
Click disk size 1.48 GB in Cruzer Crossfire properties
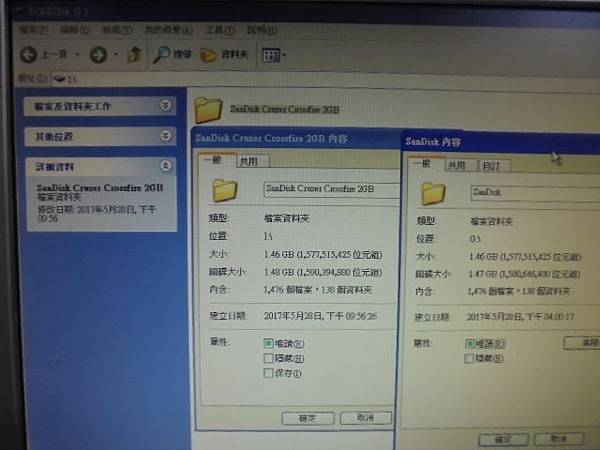click(323, 272)
